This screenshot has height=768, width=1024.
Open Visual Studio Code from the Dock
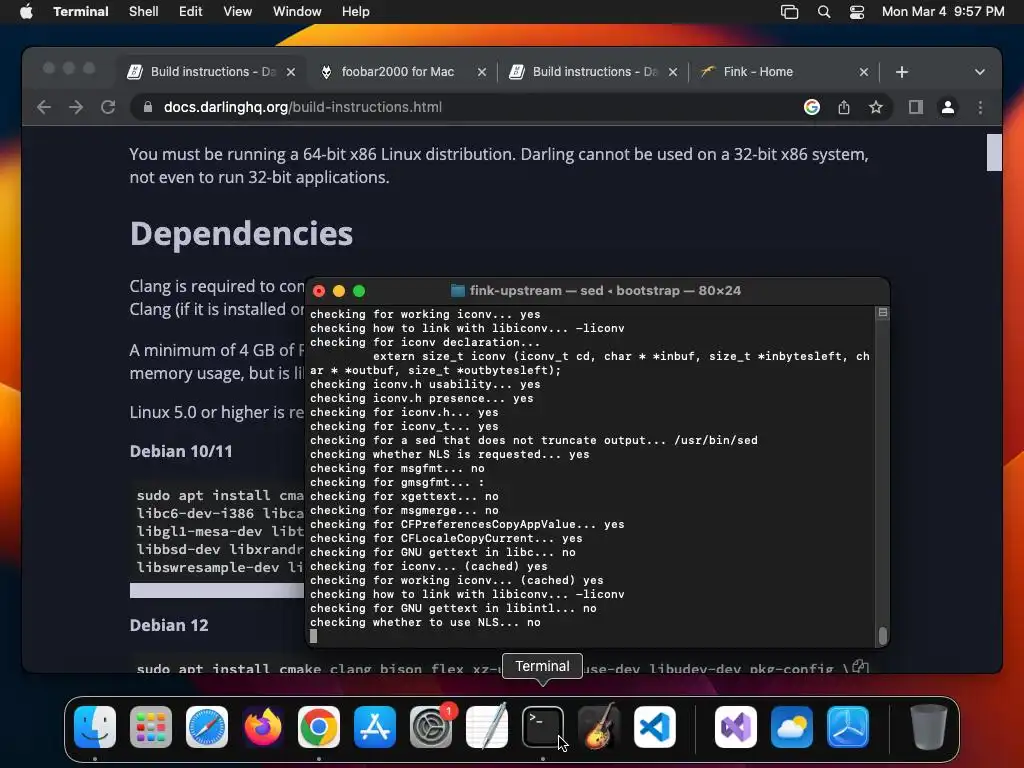[655, 727]
